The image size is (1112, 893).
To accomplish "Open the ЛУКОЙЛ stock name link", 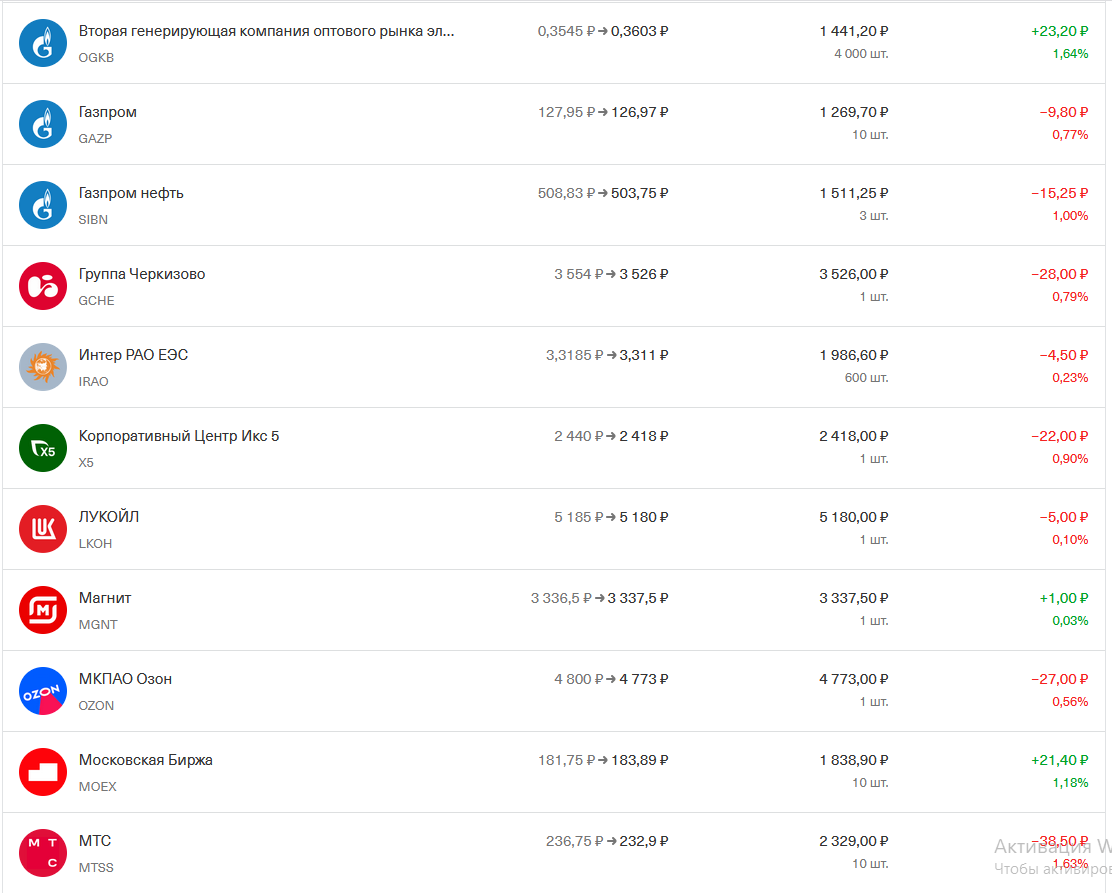I will click(109, 517).
